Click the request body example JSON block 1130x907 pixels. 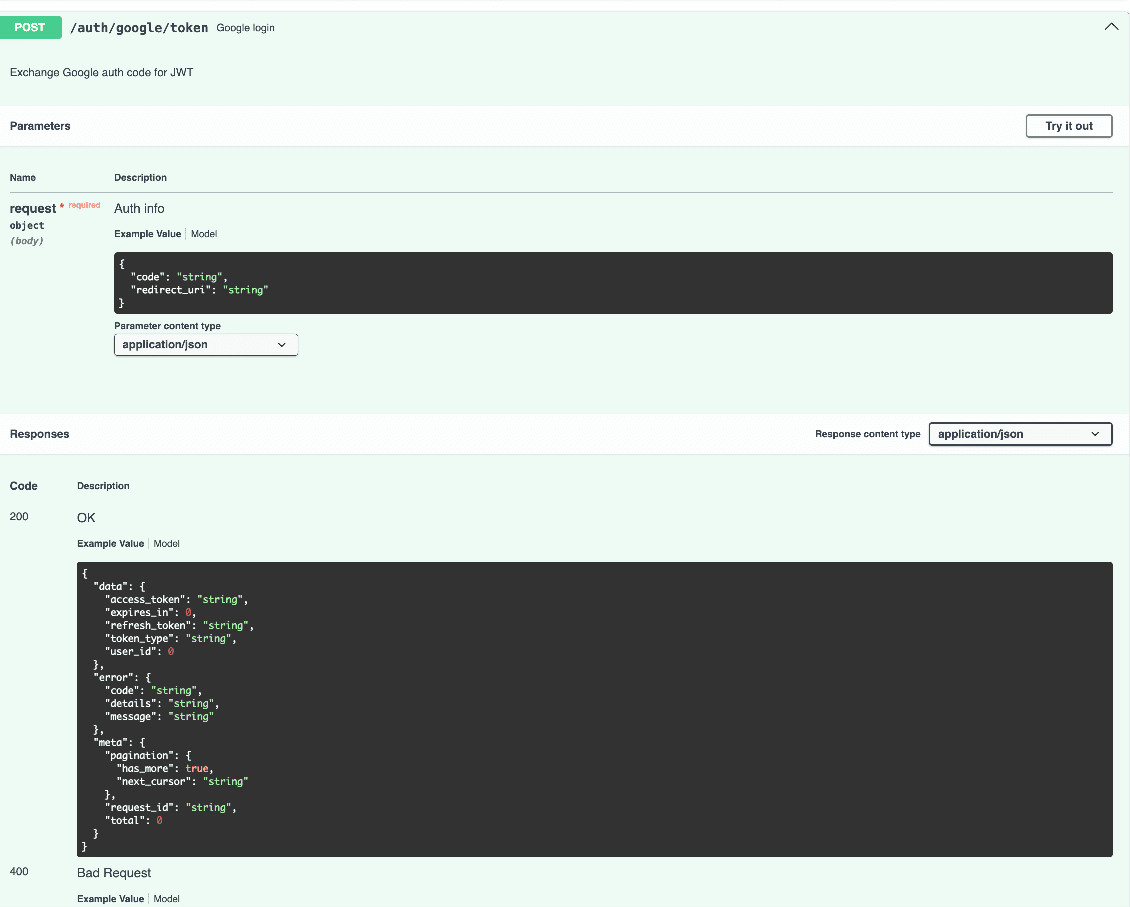(x=613, y=283)
